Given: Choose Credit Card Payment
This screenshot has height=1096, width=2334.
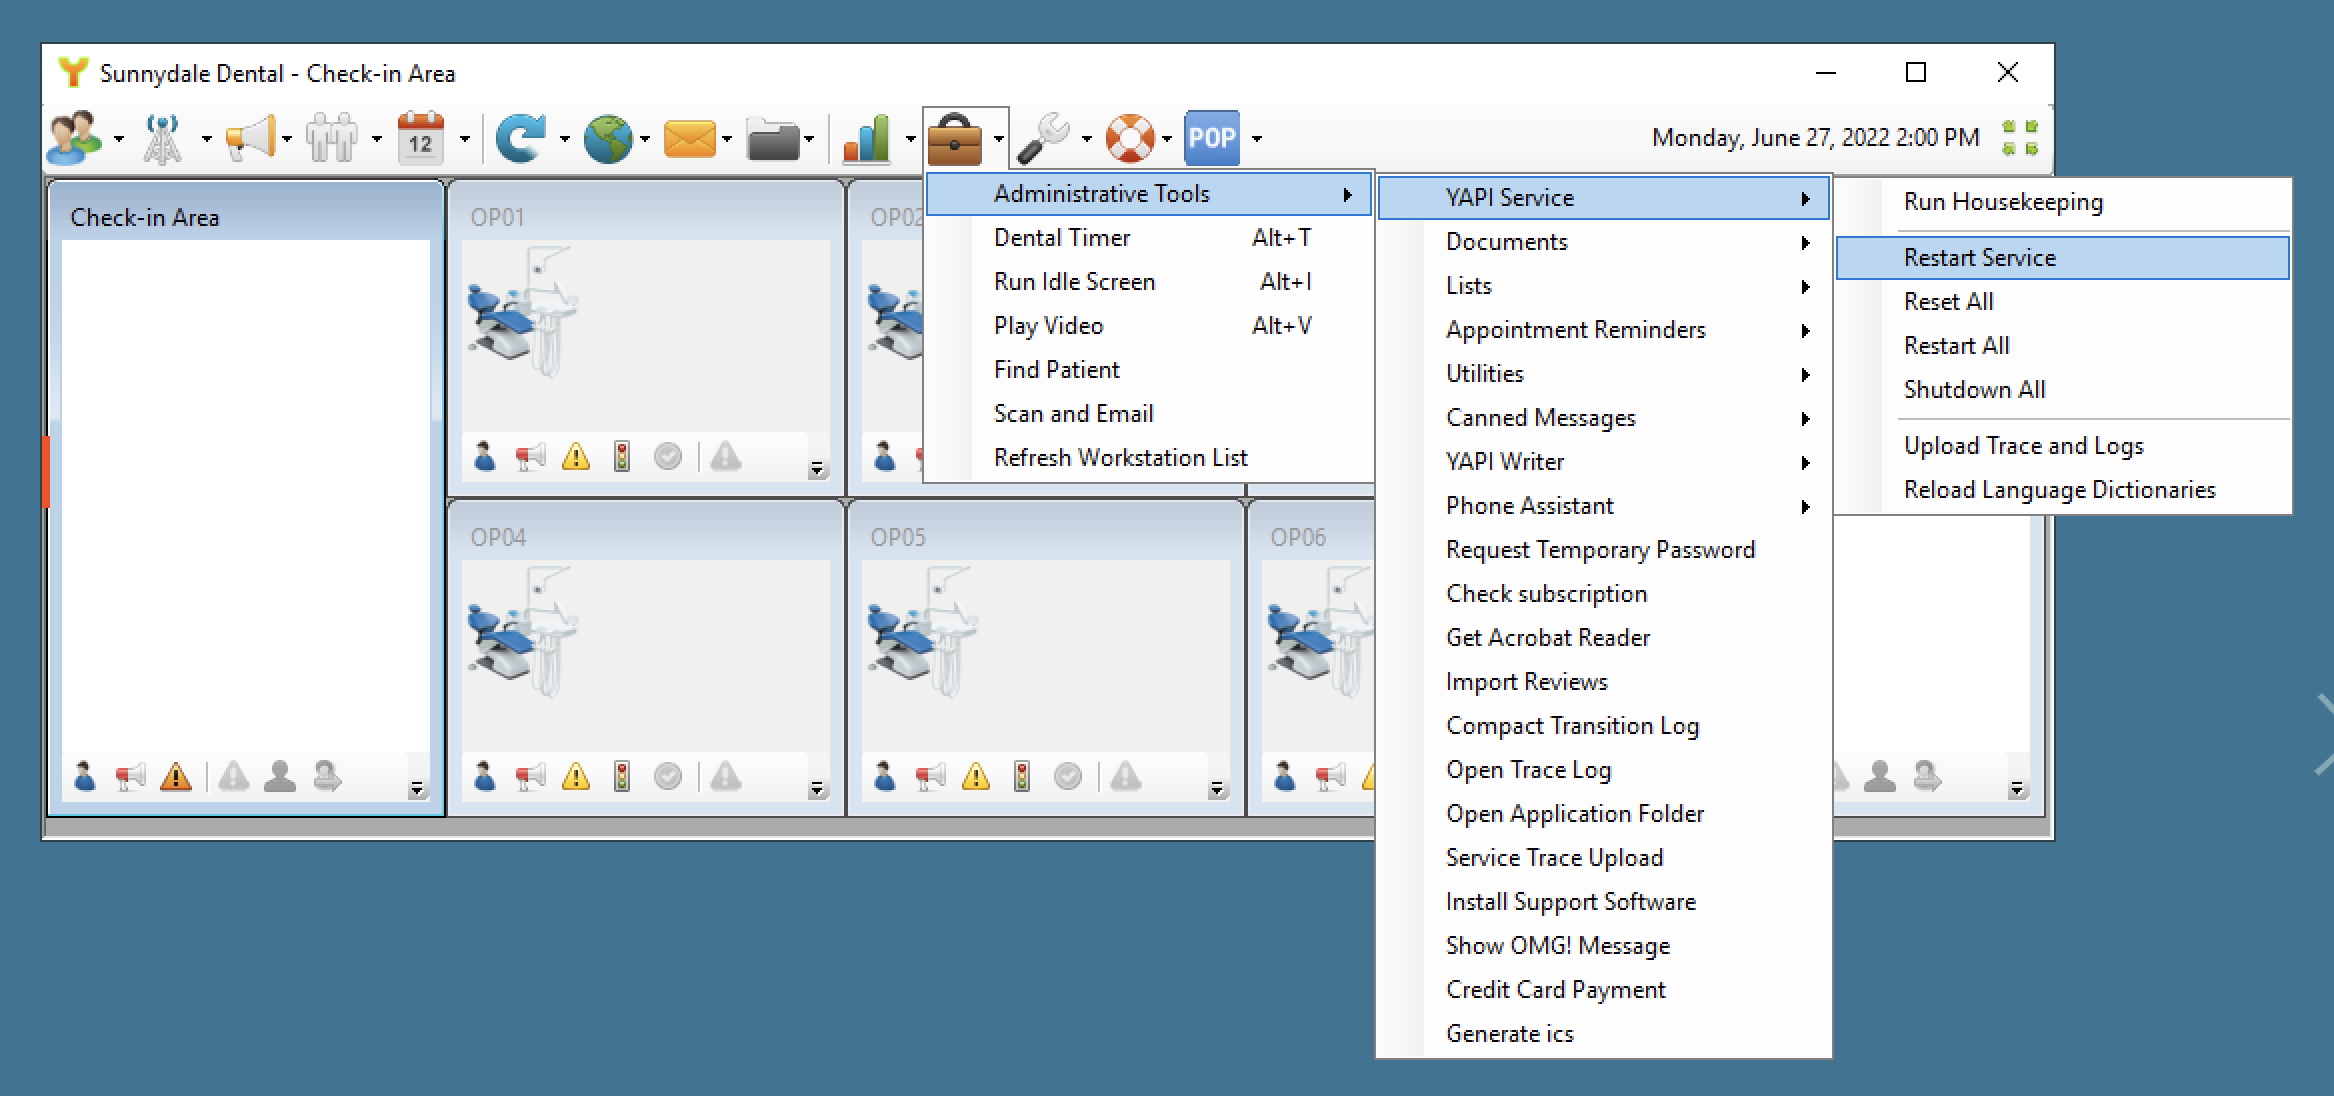Looking at the screenshot, I should (x=1604, y=990).
